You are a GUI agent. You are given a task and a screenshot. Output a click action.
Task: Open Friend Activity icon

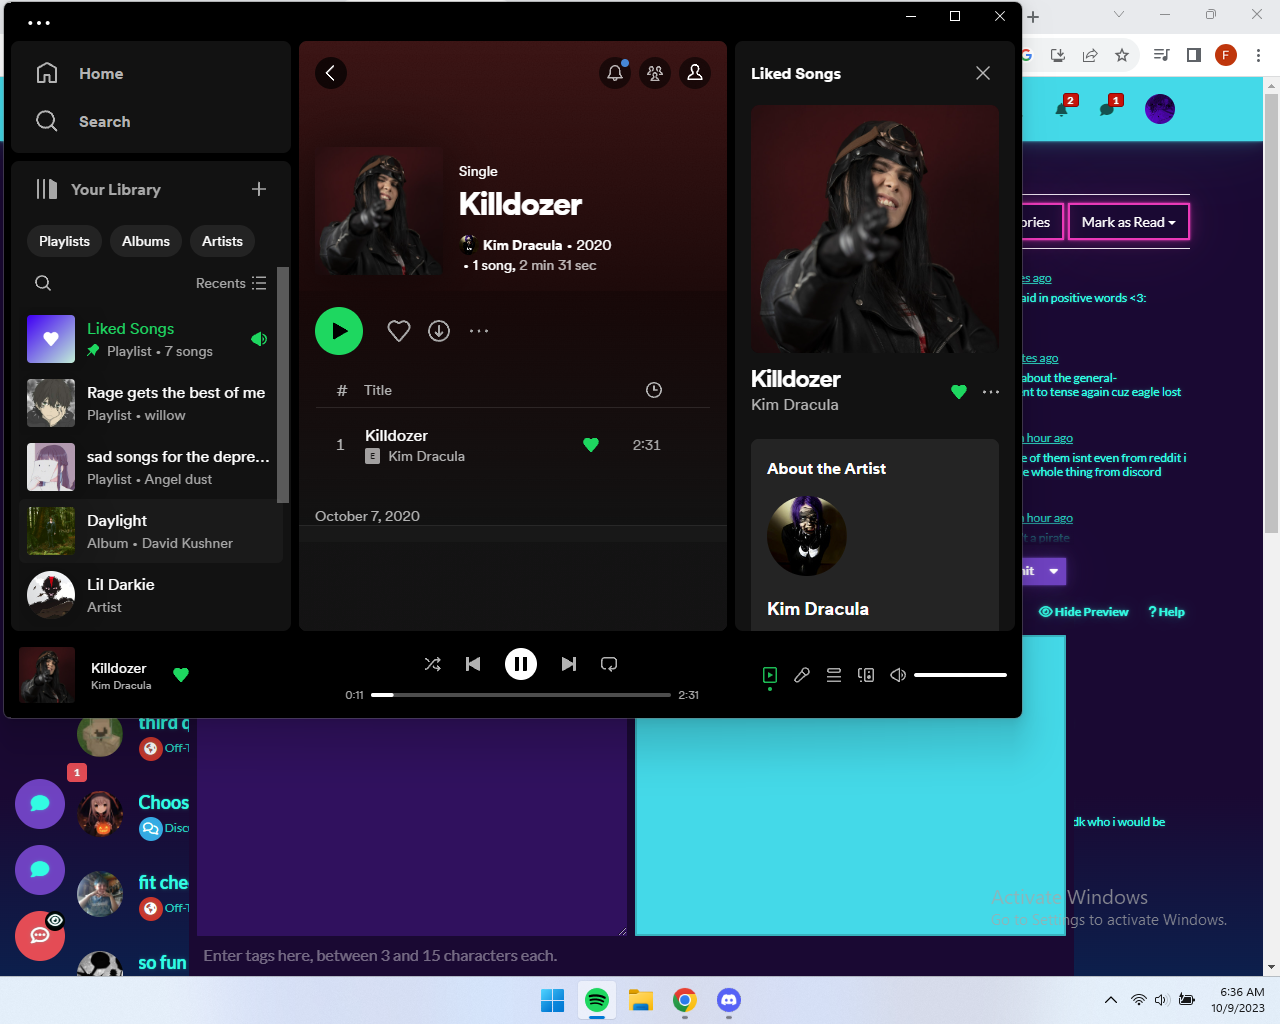point(655,73)
